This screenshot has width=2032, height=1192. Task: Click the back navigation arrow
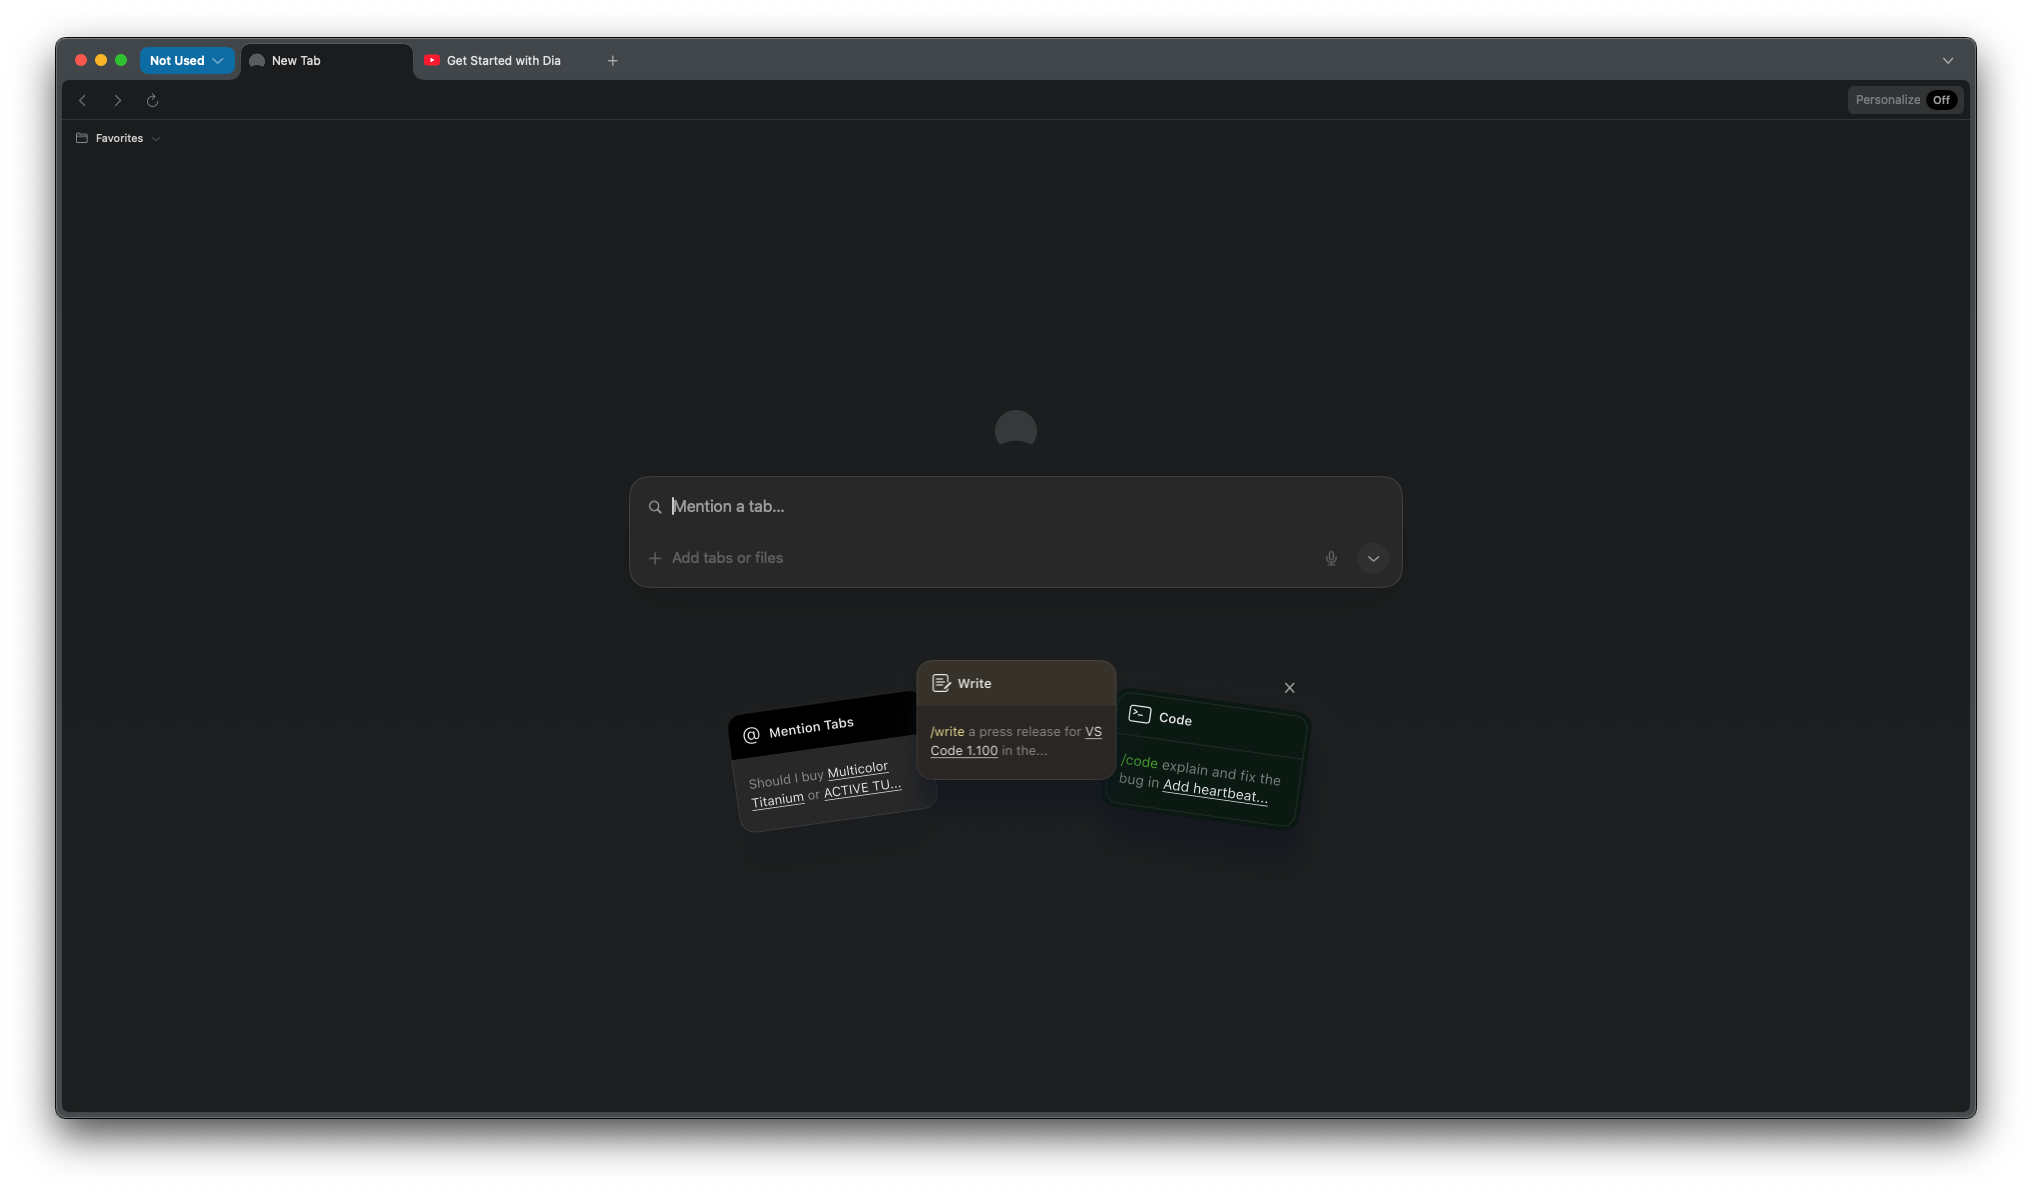pos(83,100)
